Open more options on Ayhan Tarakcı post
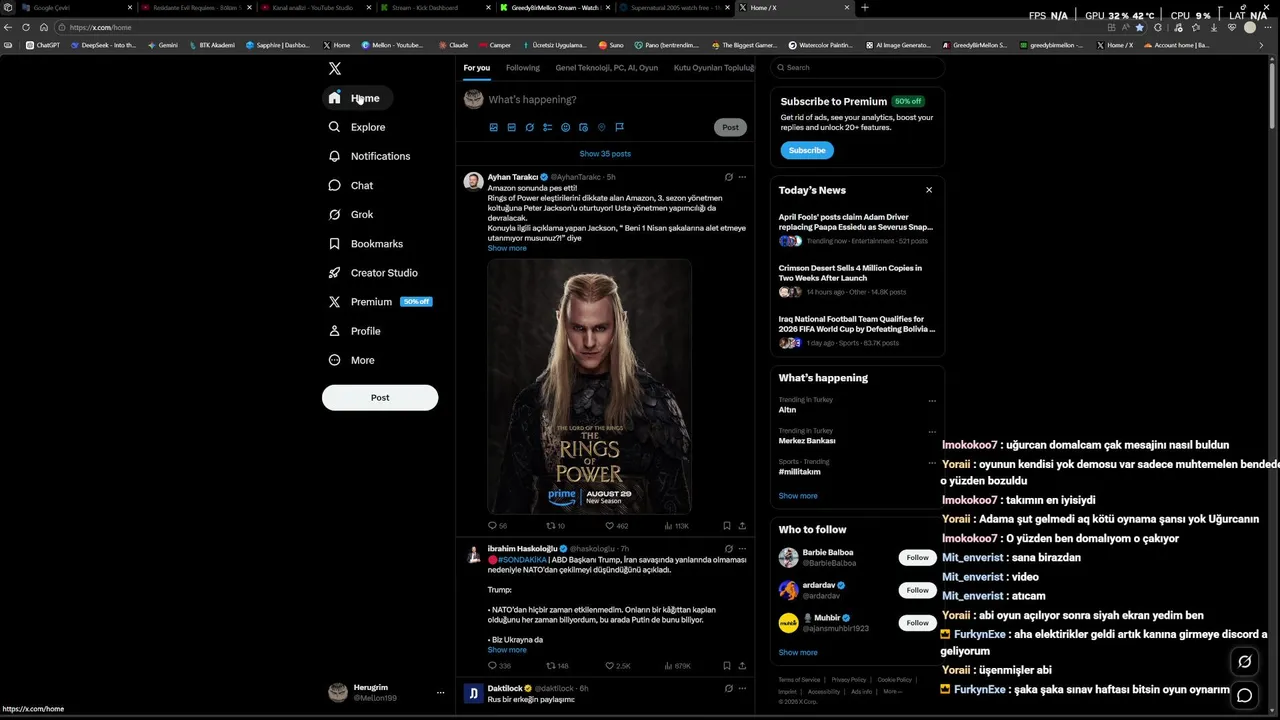 tap(742, 177)
